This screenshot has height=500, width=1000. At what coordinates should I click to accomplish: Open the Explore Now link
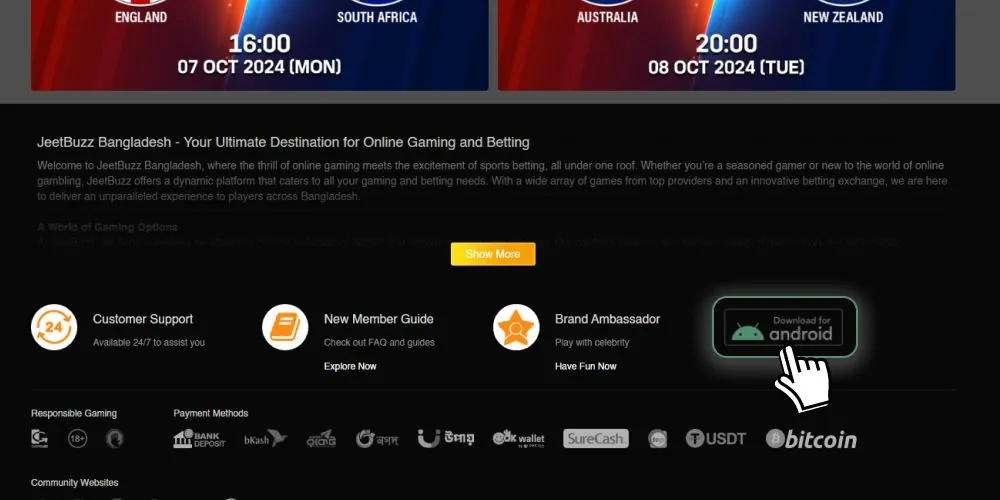coord(350,366)
